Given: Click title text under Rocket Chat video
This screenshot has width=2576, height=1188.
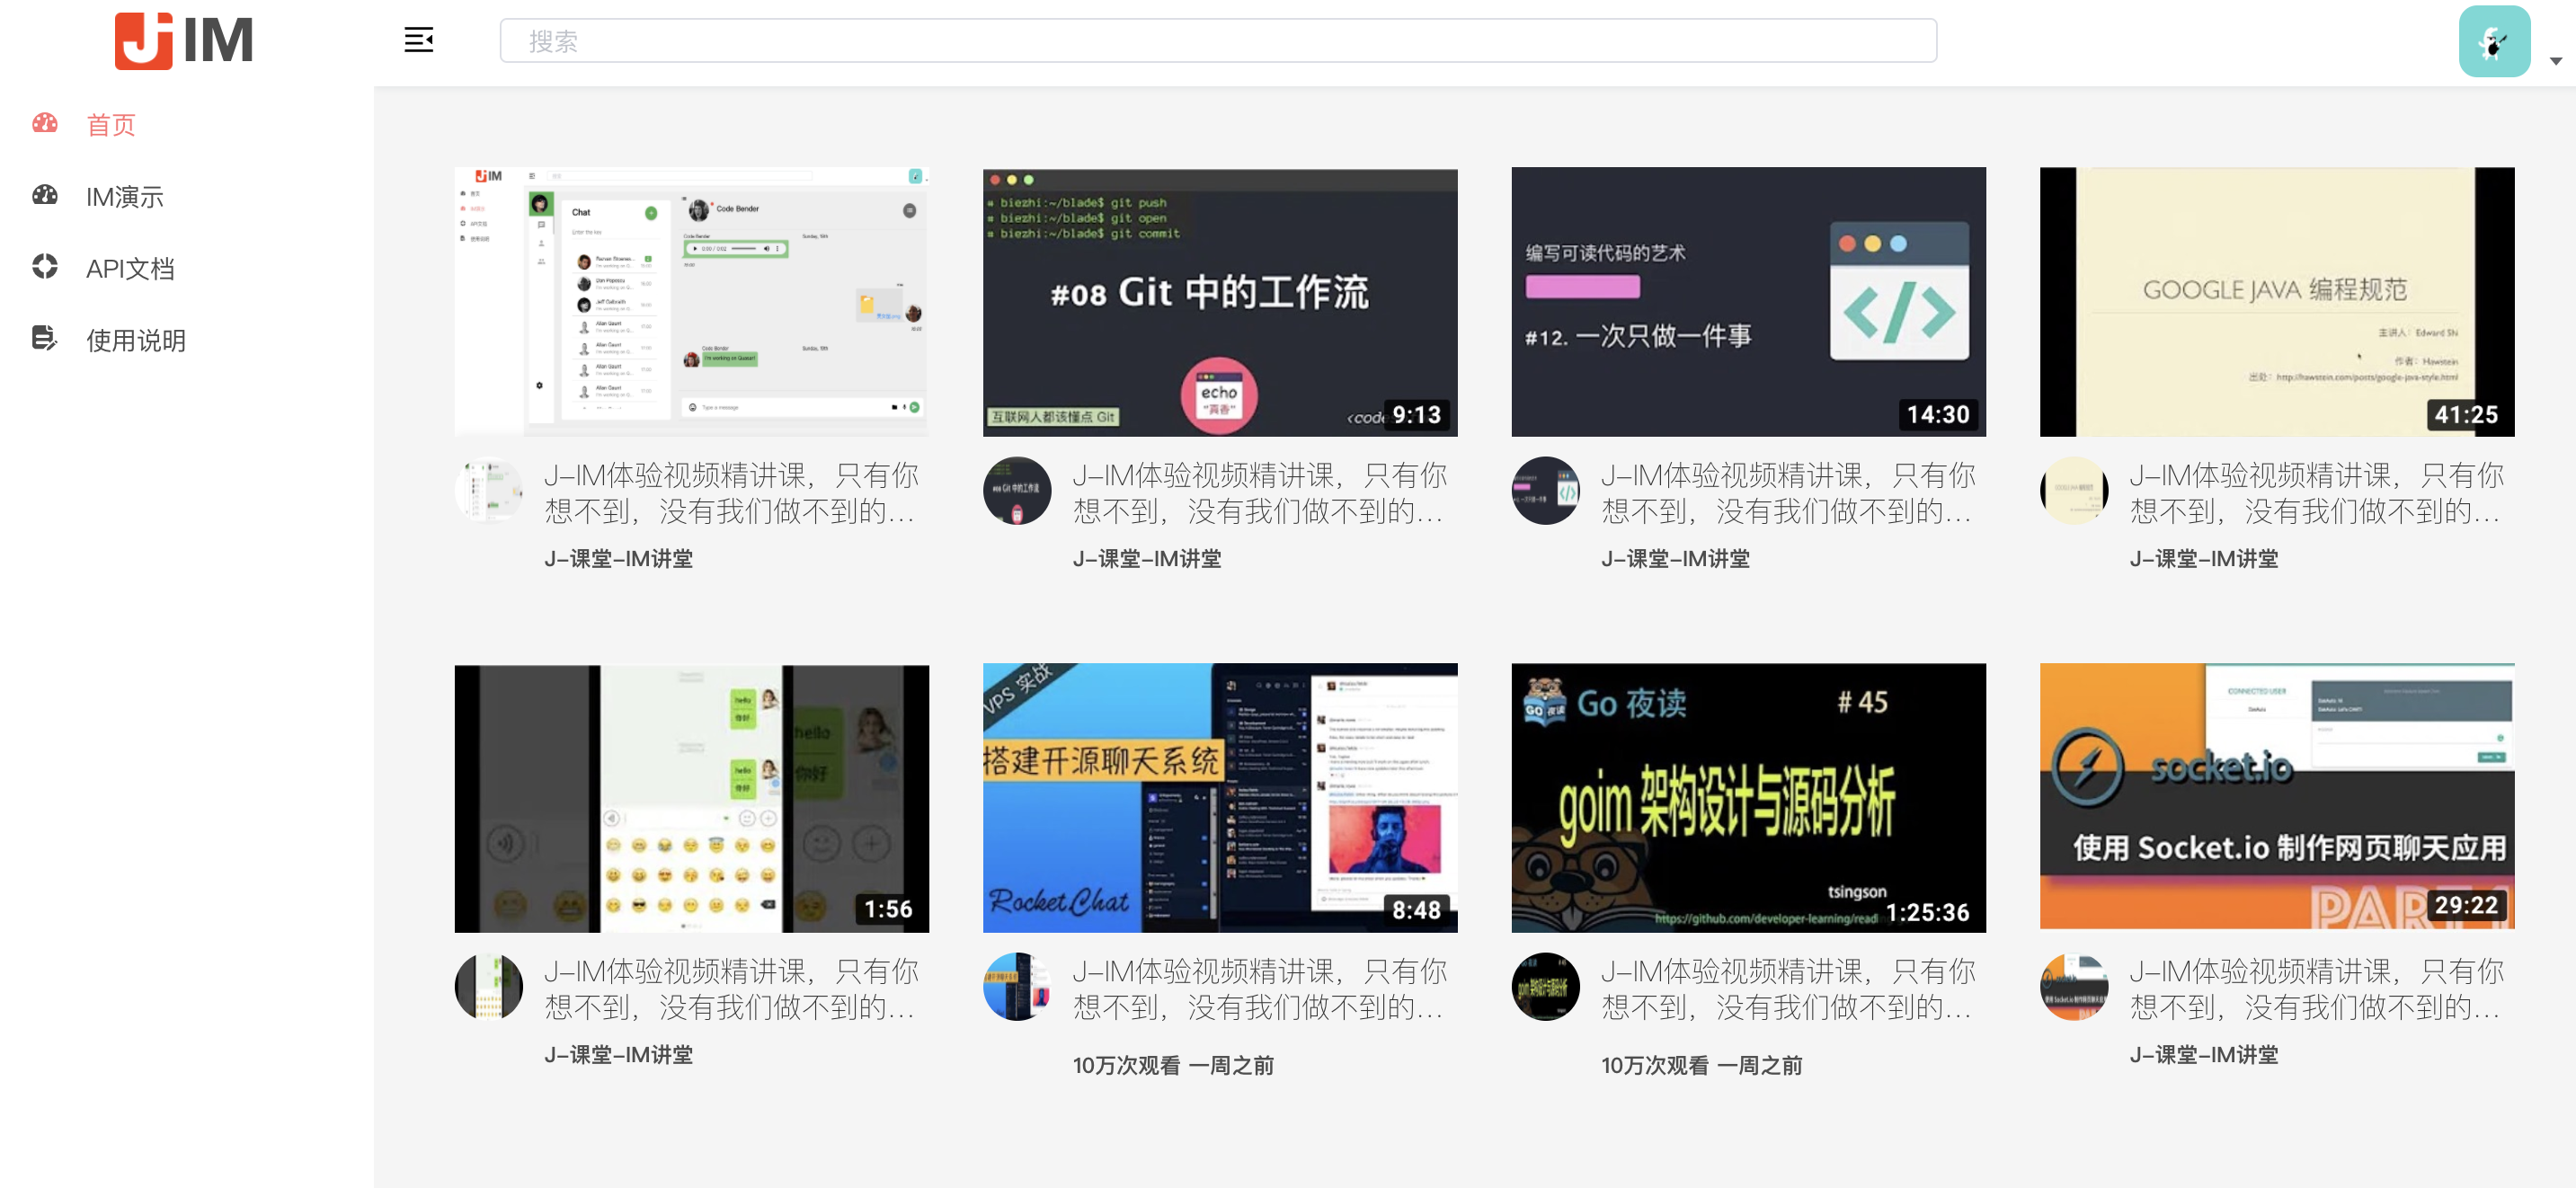Looking at the screenshot, I should [1260, 989].
